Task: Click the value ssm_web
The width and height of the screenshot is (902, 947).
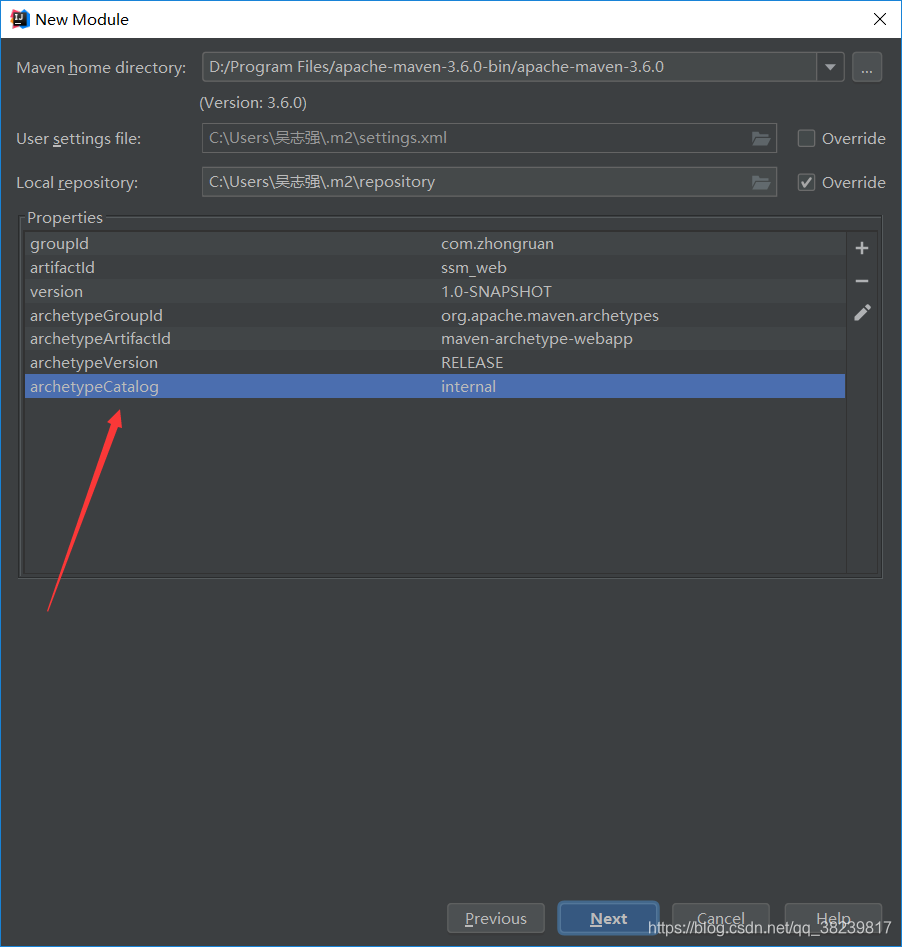Action: (x=474, y=268)
